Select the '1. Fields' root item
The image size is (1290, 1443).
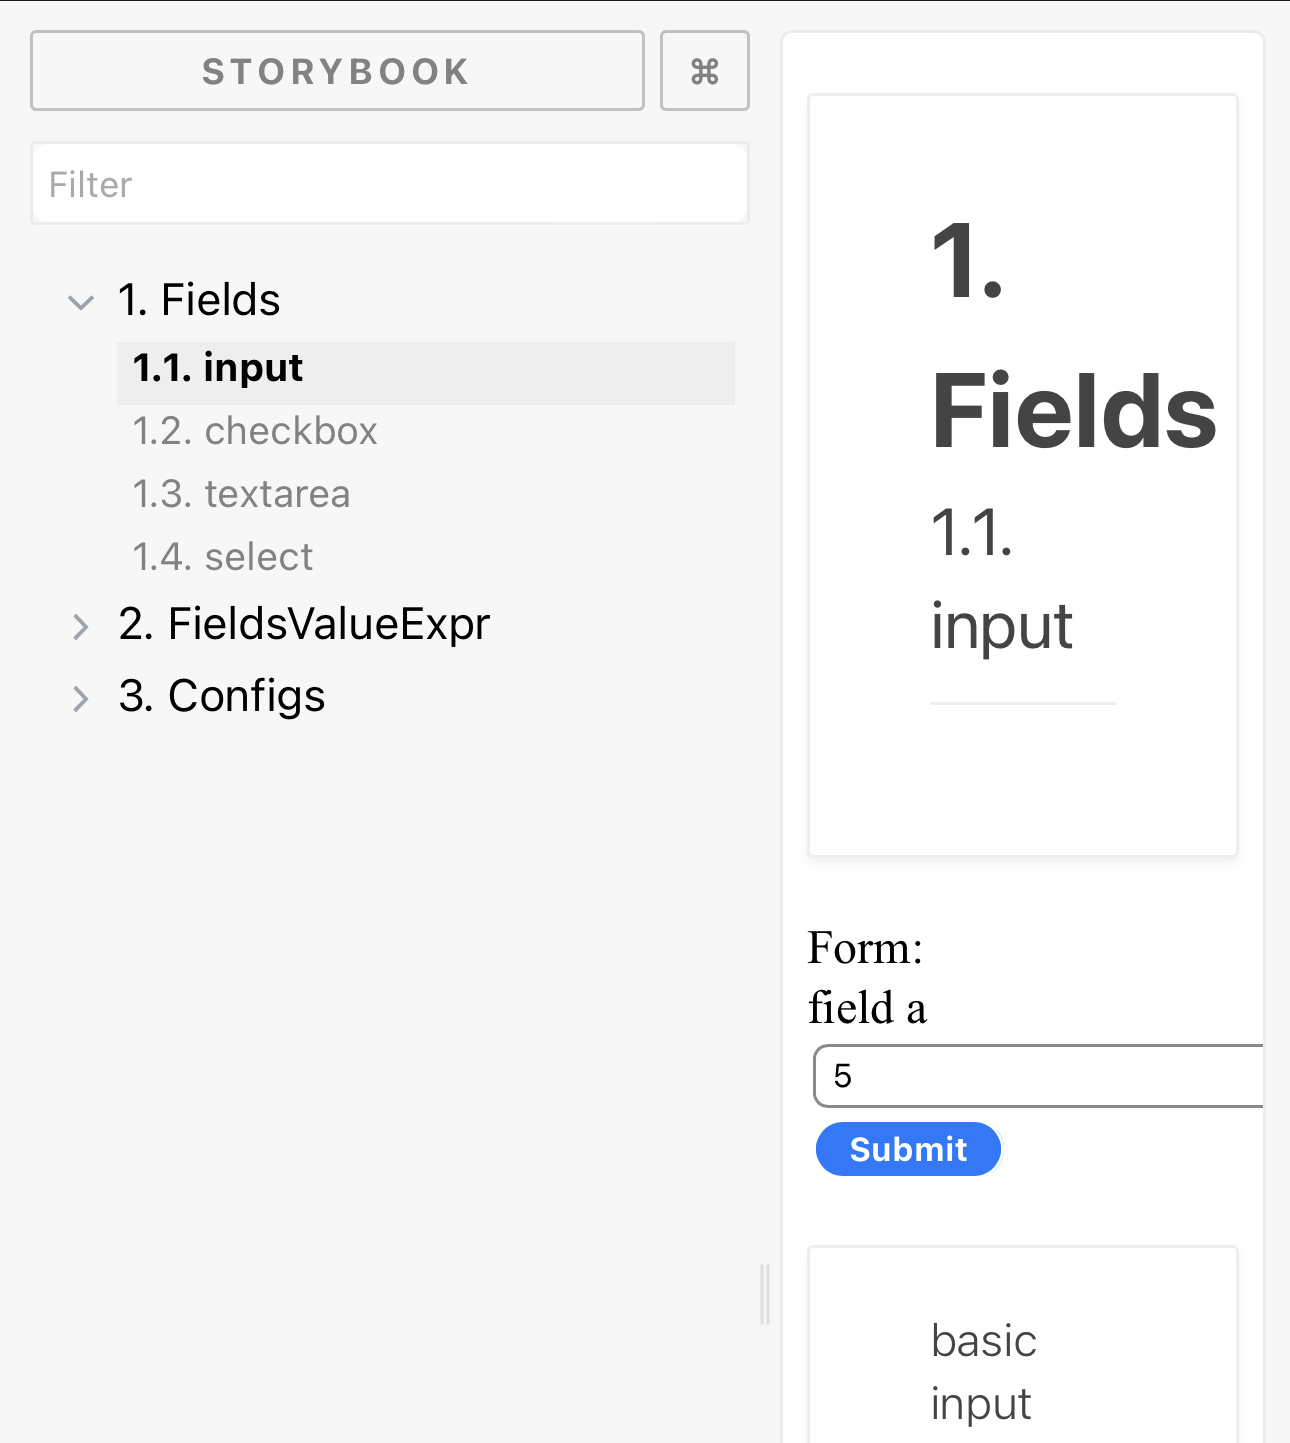199,300
